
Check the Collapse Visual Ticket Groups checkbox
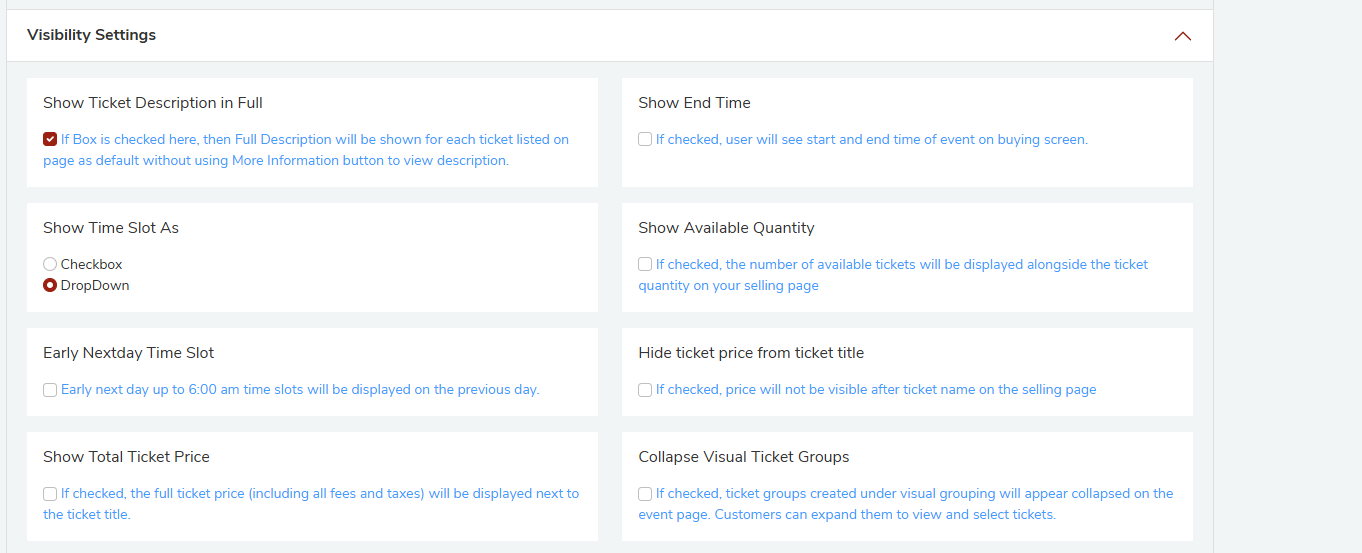coord(645,493)
